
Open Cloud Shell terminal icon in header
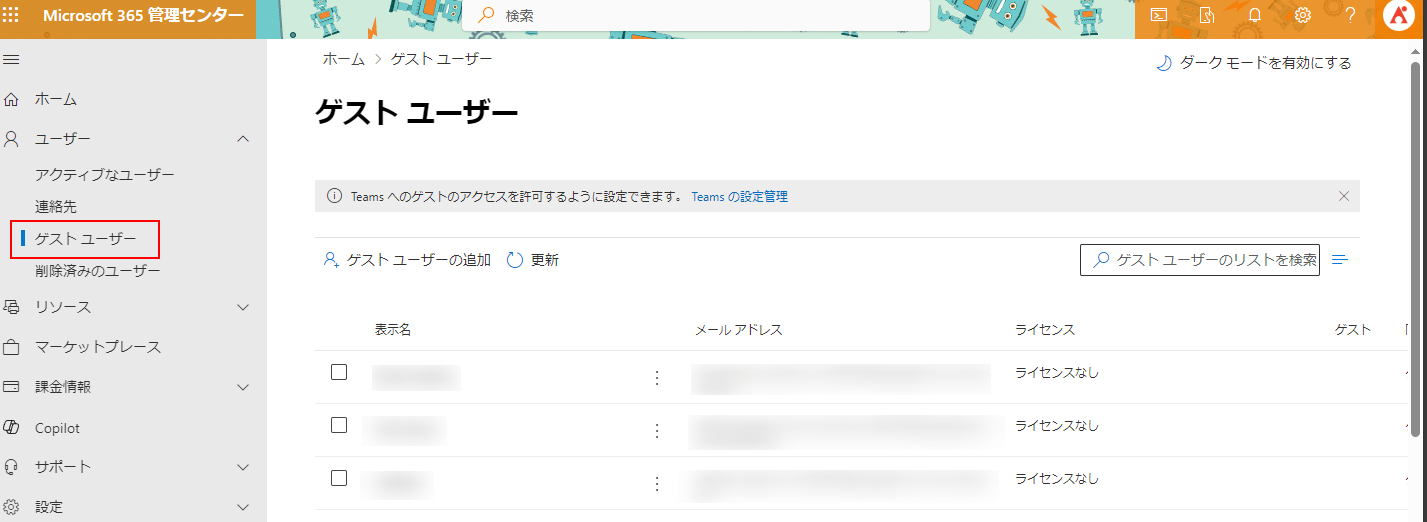1159,15
